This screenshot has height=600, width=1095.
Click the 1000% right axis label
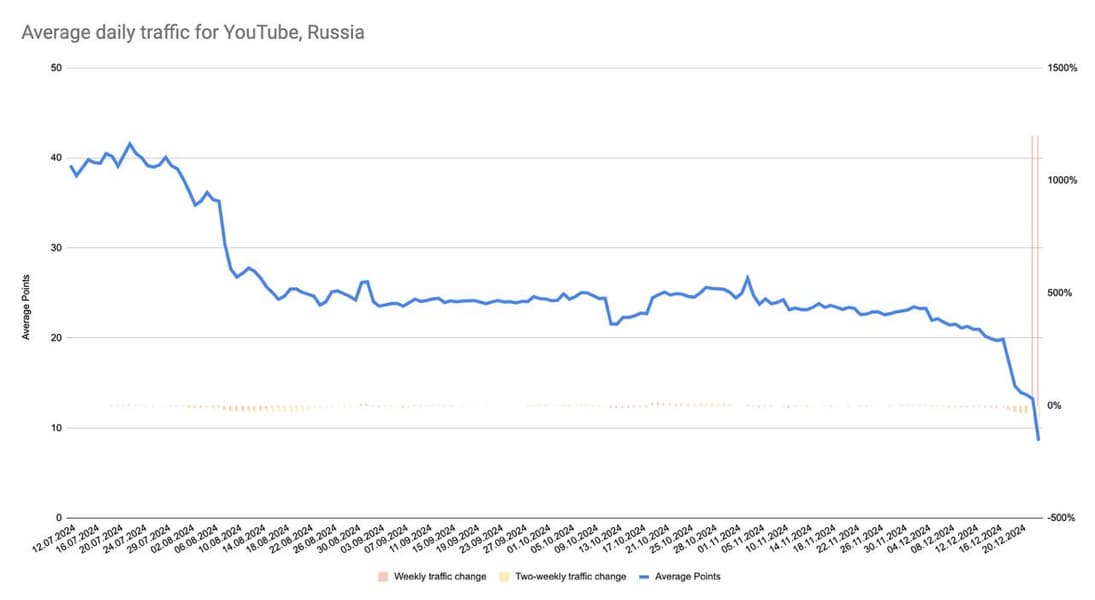click(x=1061, y=181)
